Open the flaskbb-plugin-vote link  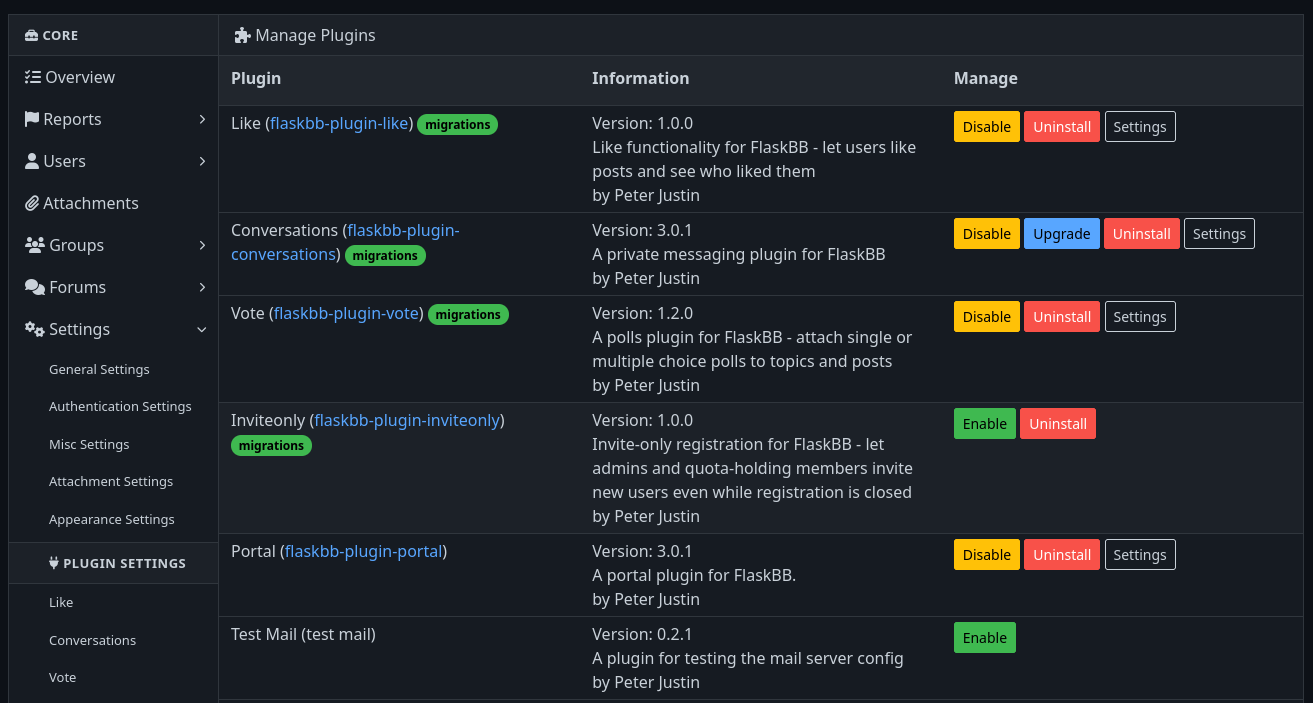click(346, 314)
